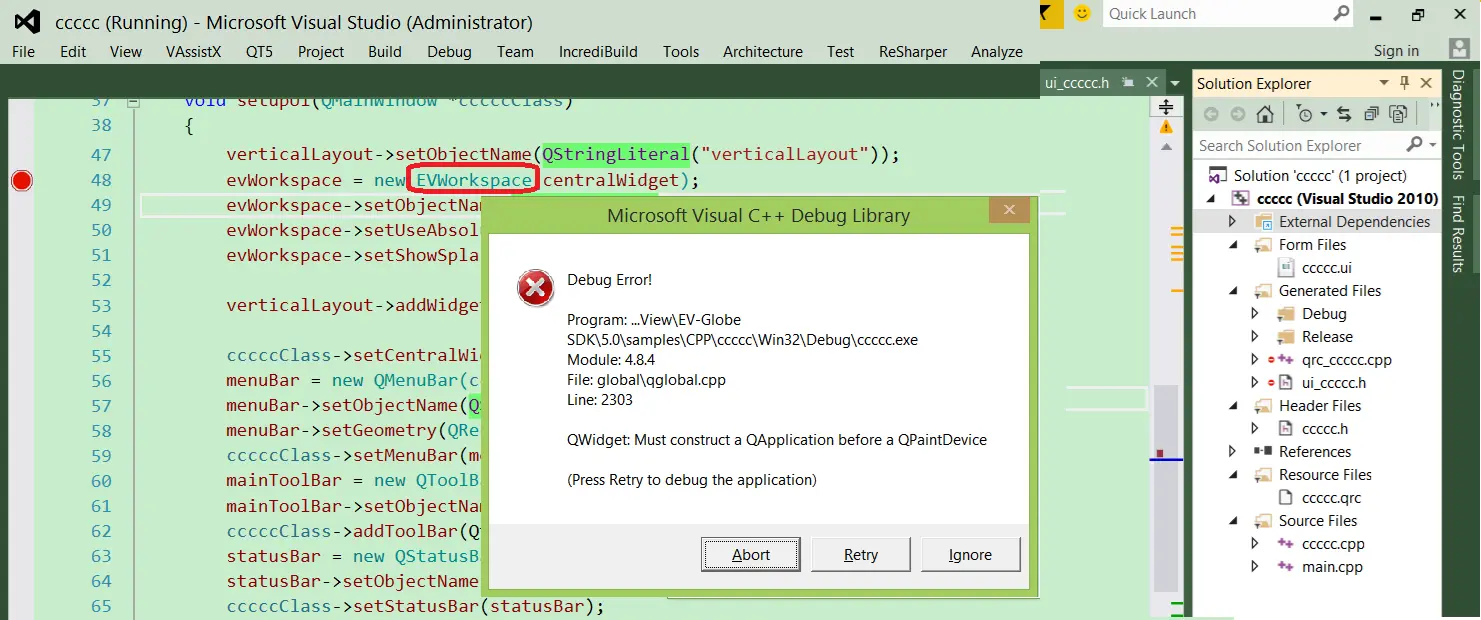Close the Solution Explorer panel
Viewport: 1481px width, 620px height.
[1426, 83]
